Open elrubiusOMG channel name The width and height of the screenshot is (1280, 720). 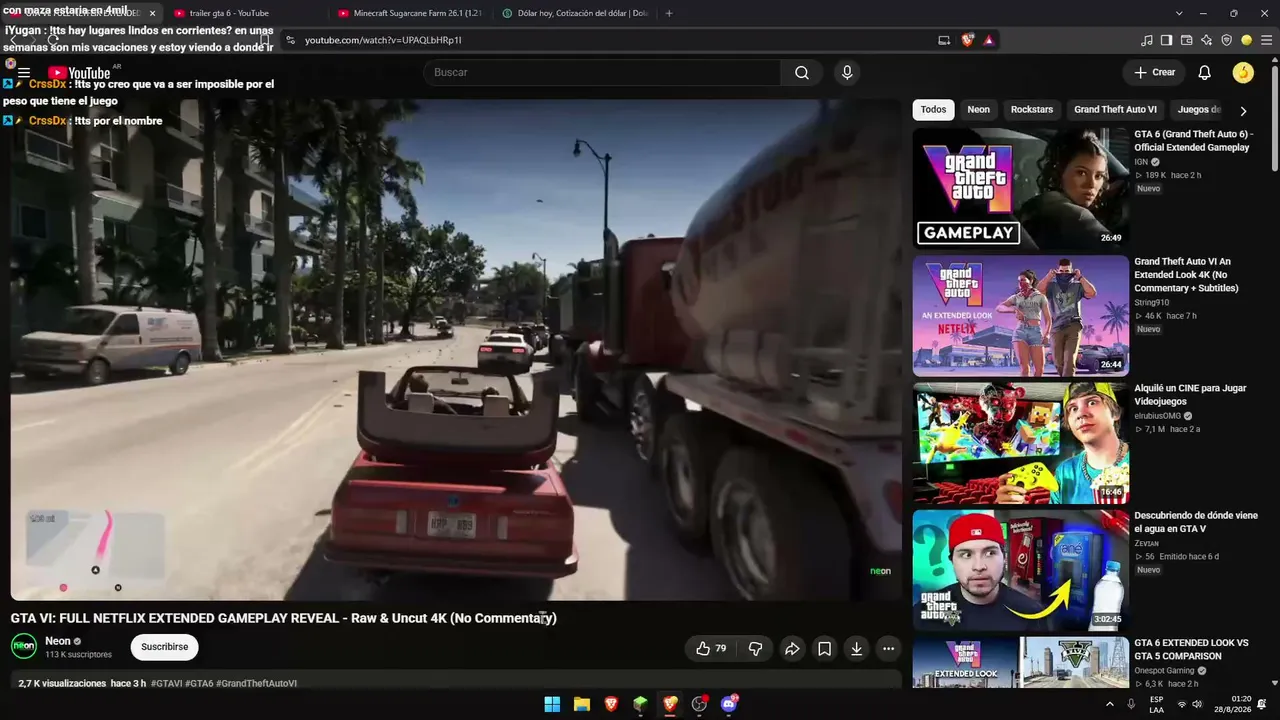[1157, 416]
